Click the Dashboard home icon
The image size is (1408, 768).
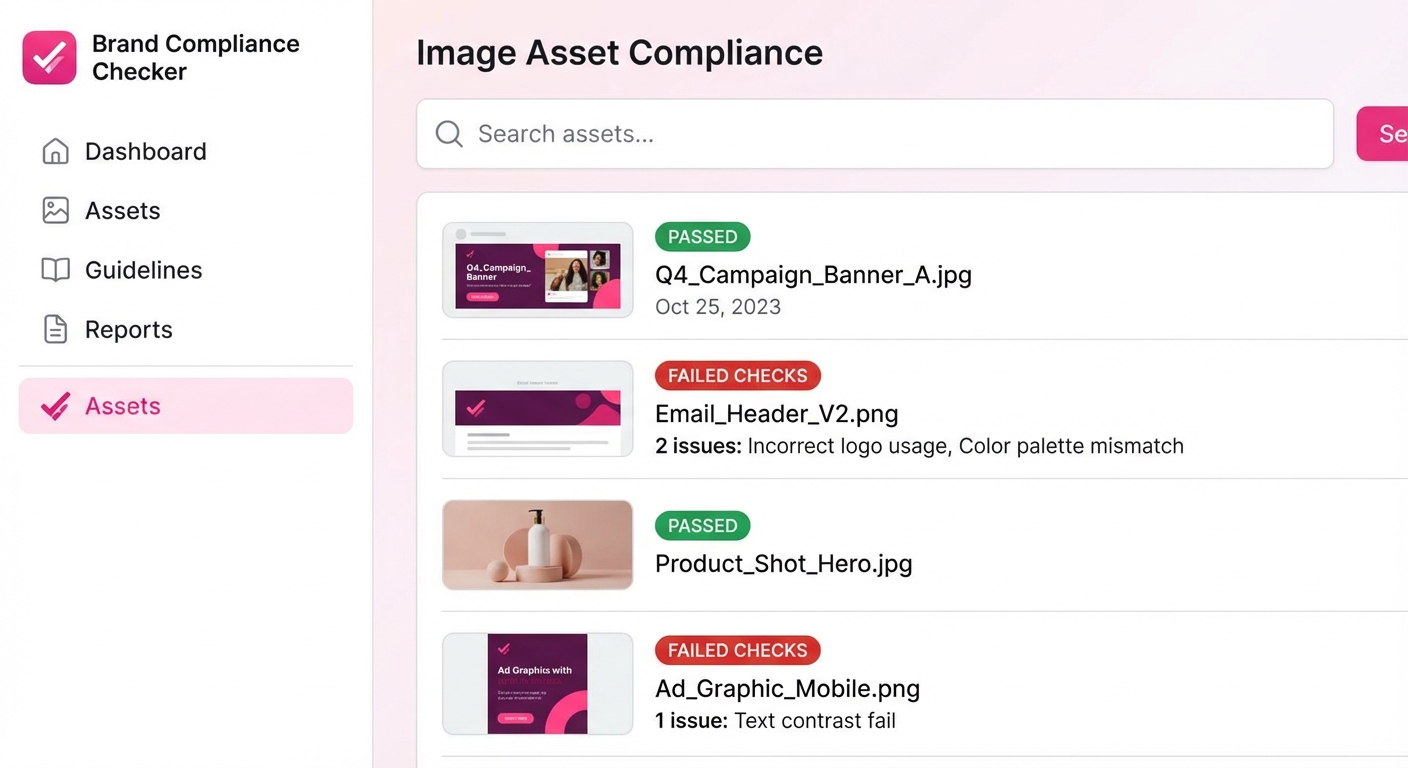[x=56, y=151]
